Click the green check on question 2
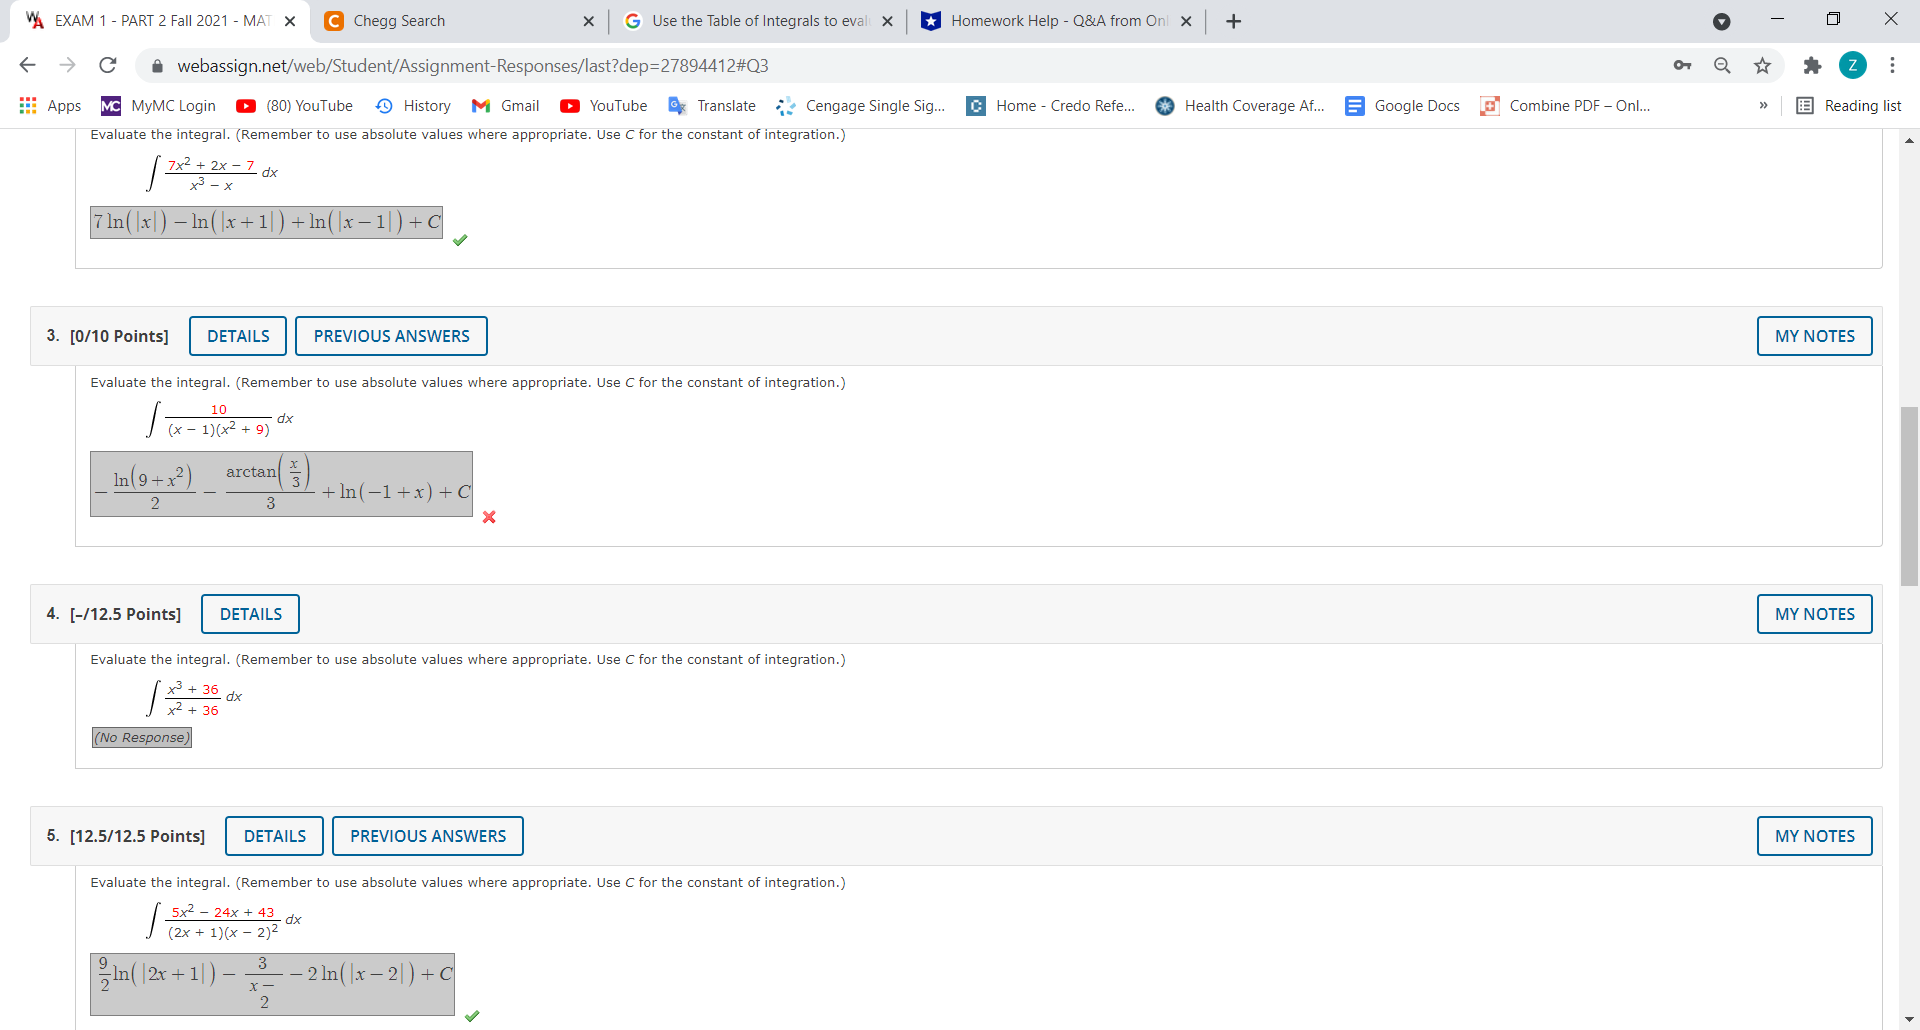The image size is (1920, 1030). tap(460, 240)
